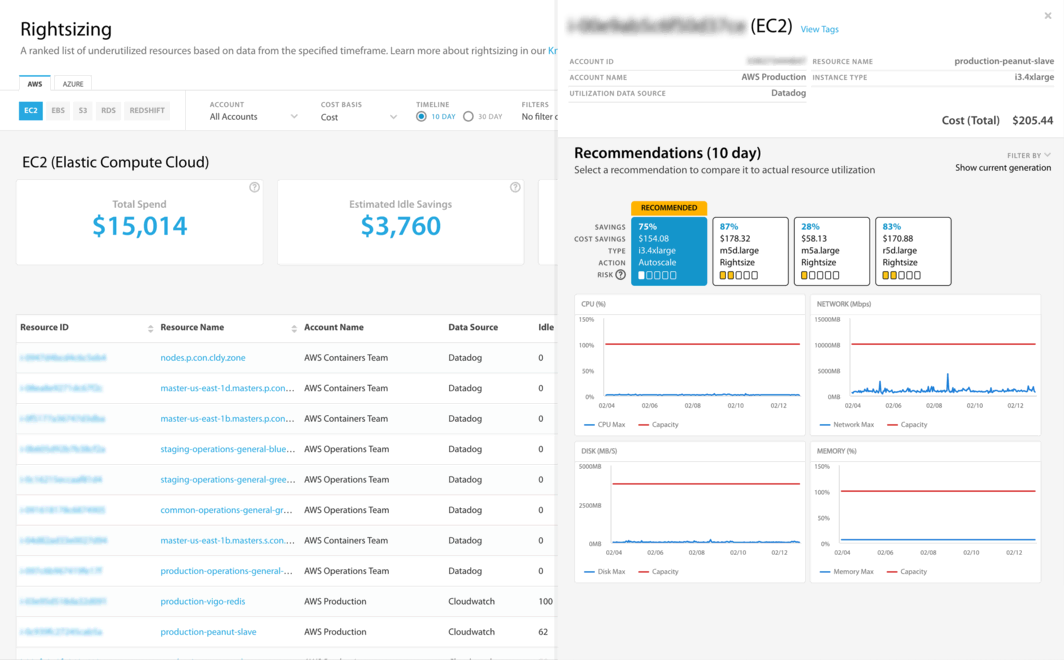This screenshot has height=660, width=1064.
Task: Click the Risk help question icon
Action: click(x=620, y=275)
